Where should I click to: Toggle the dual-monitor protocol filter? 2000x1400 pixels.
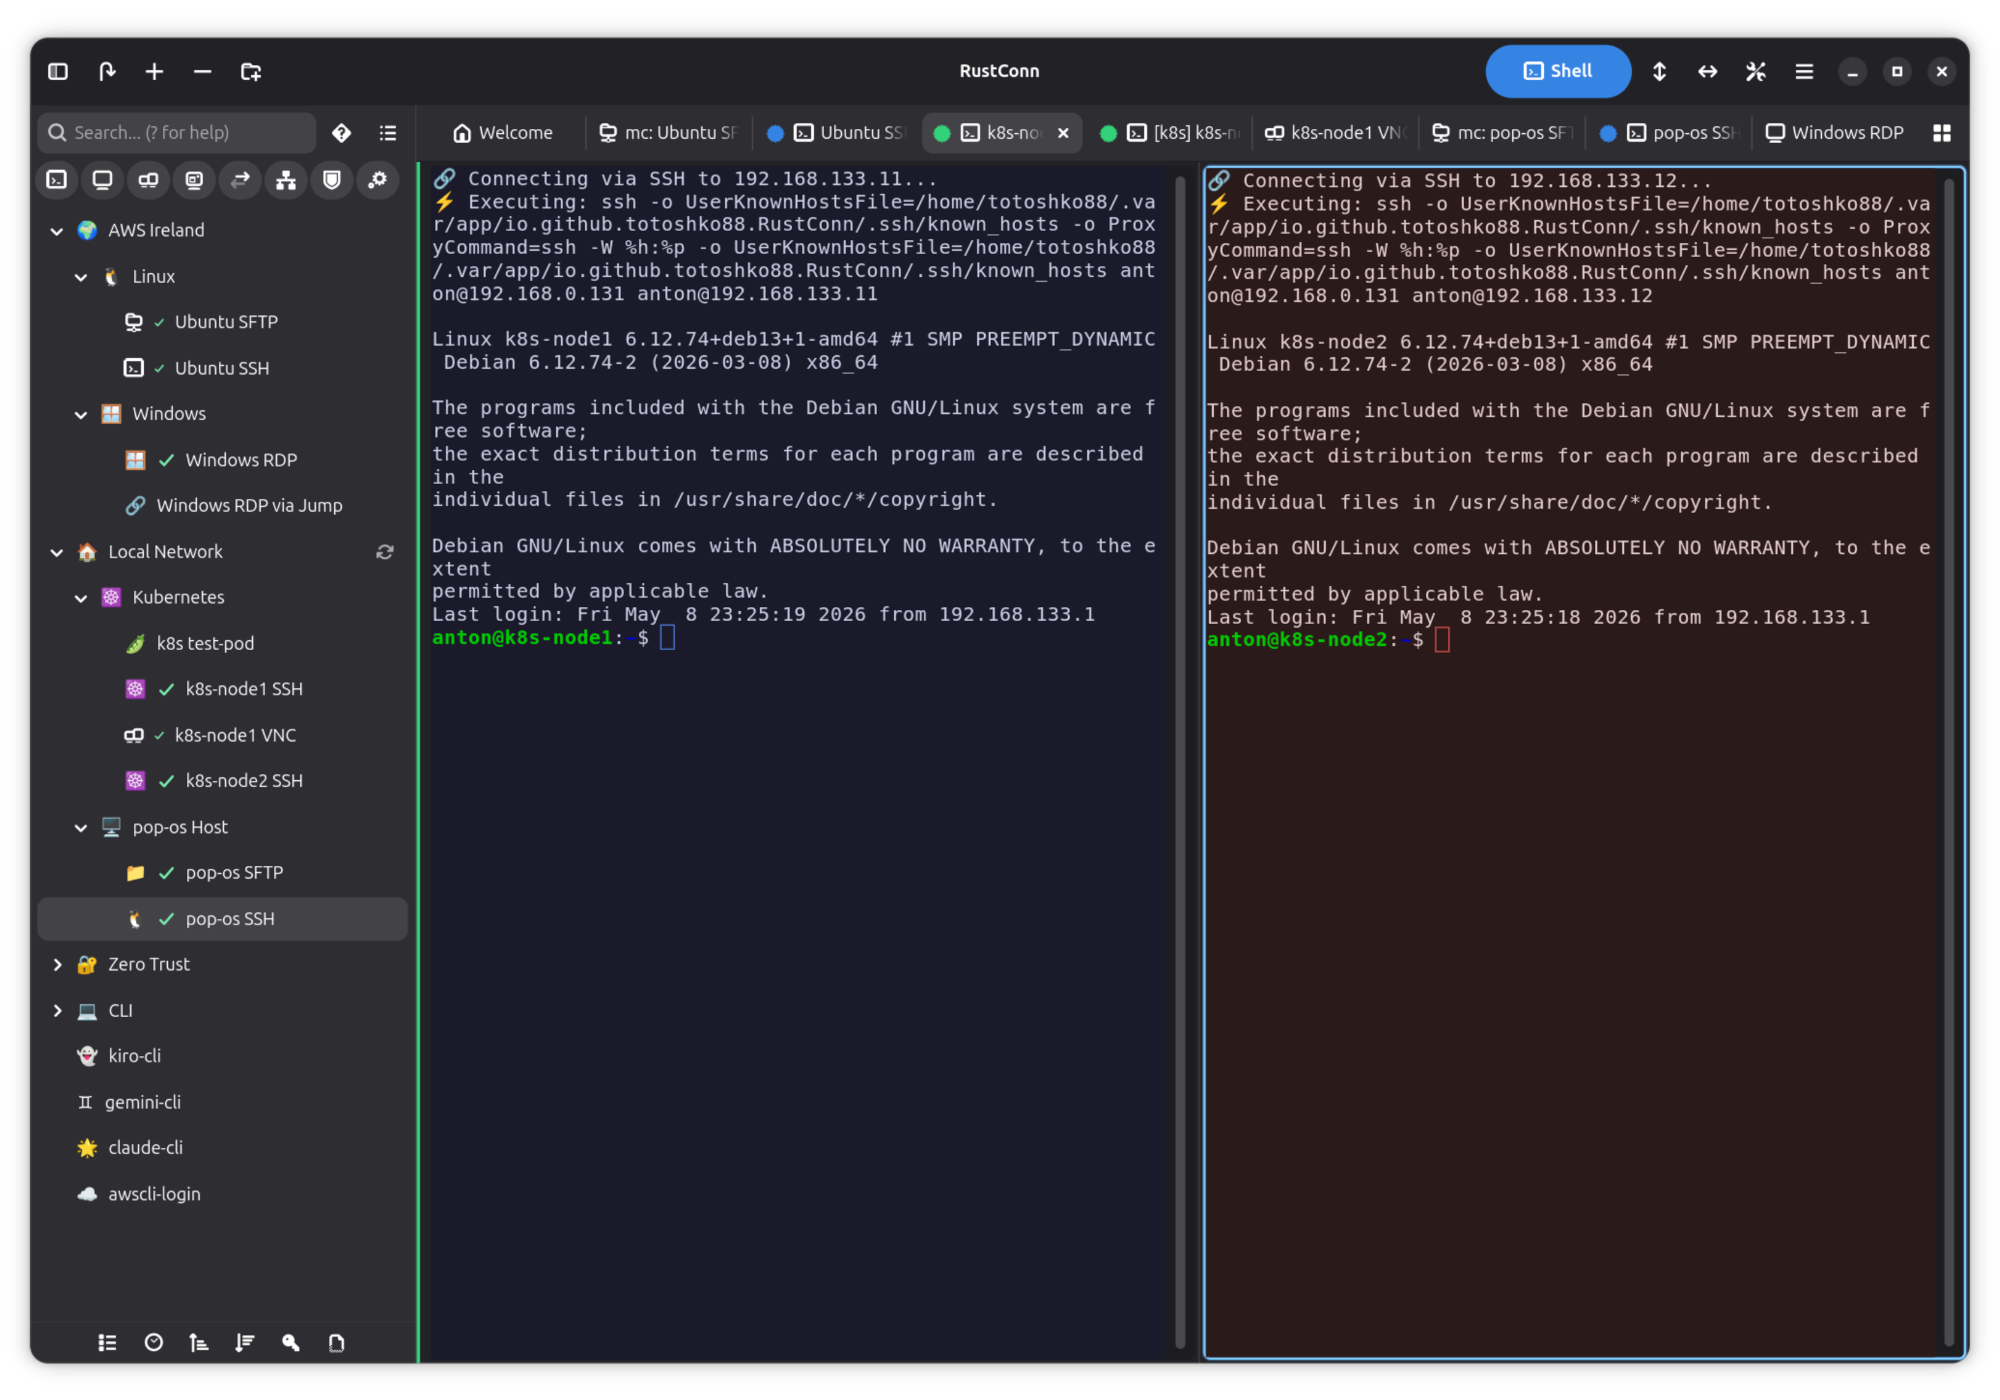(x=148, y=180)
